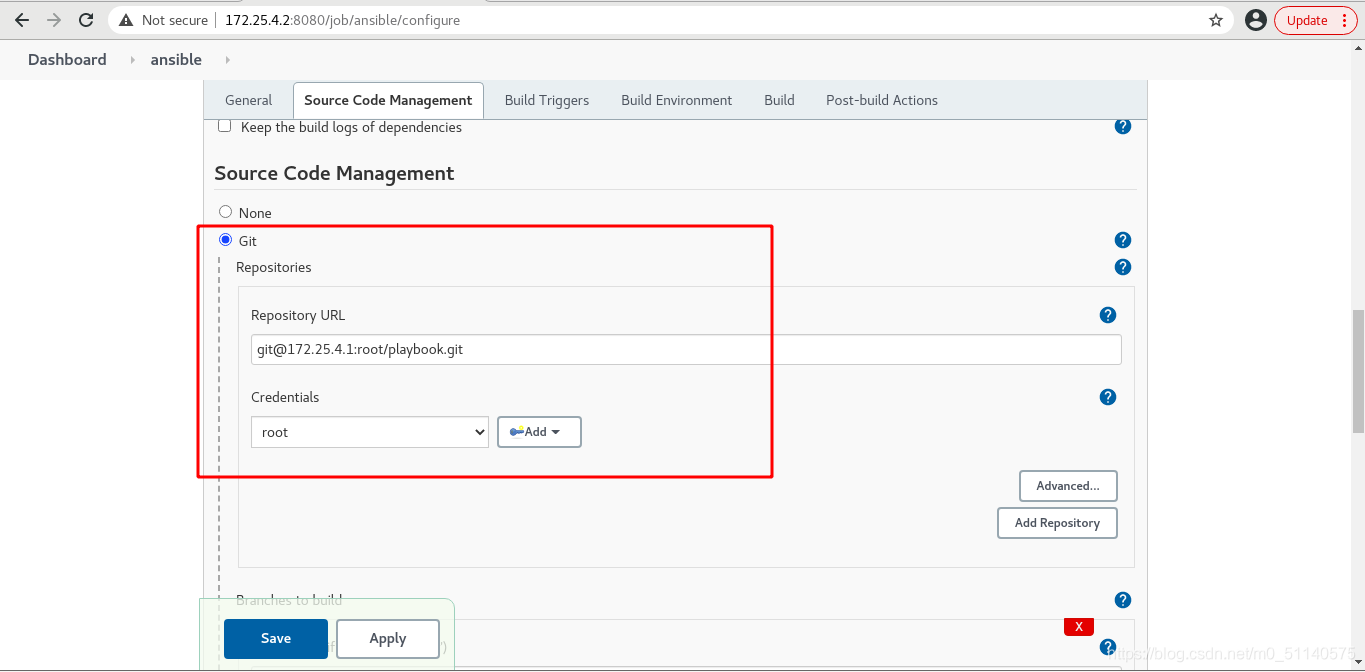This screenshot has height=672, width=1365.
Task: Expand the breadcrumb arrow after Dashboard
Action: tap(132, 60)
